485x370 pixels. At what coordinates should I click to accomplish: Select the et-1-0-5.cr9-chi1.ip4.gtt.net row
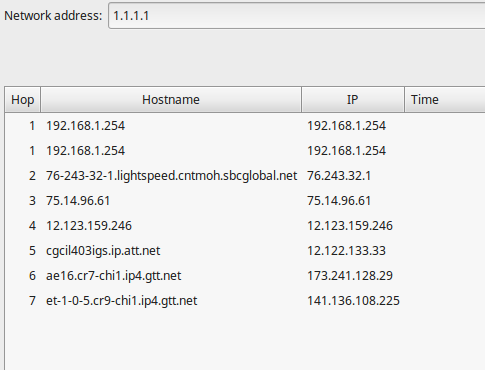(x=245, y=301)
